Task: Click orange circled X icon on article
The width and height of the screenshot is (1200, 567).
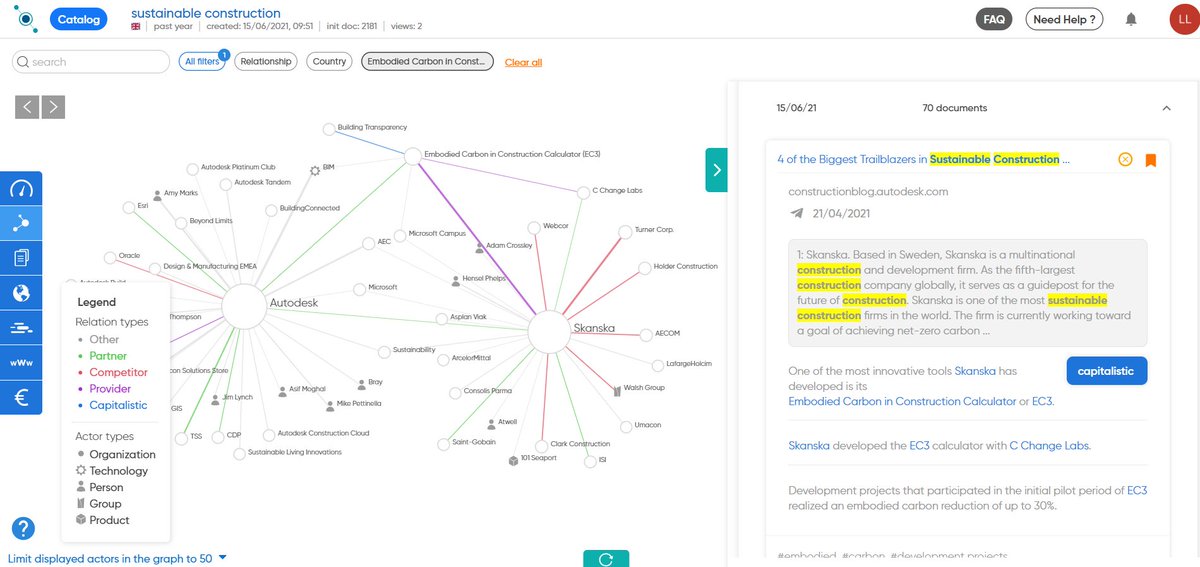Action: click(1125, 160)
